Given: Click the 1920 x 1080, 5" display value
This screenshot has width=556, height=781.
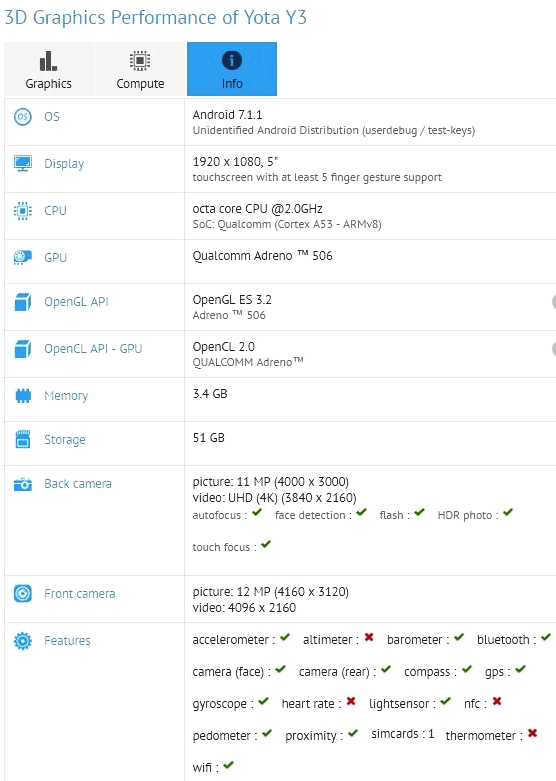Looking at the screenshot, I should tap(235, 162).
